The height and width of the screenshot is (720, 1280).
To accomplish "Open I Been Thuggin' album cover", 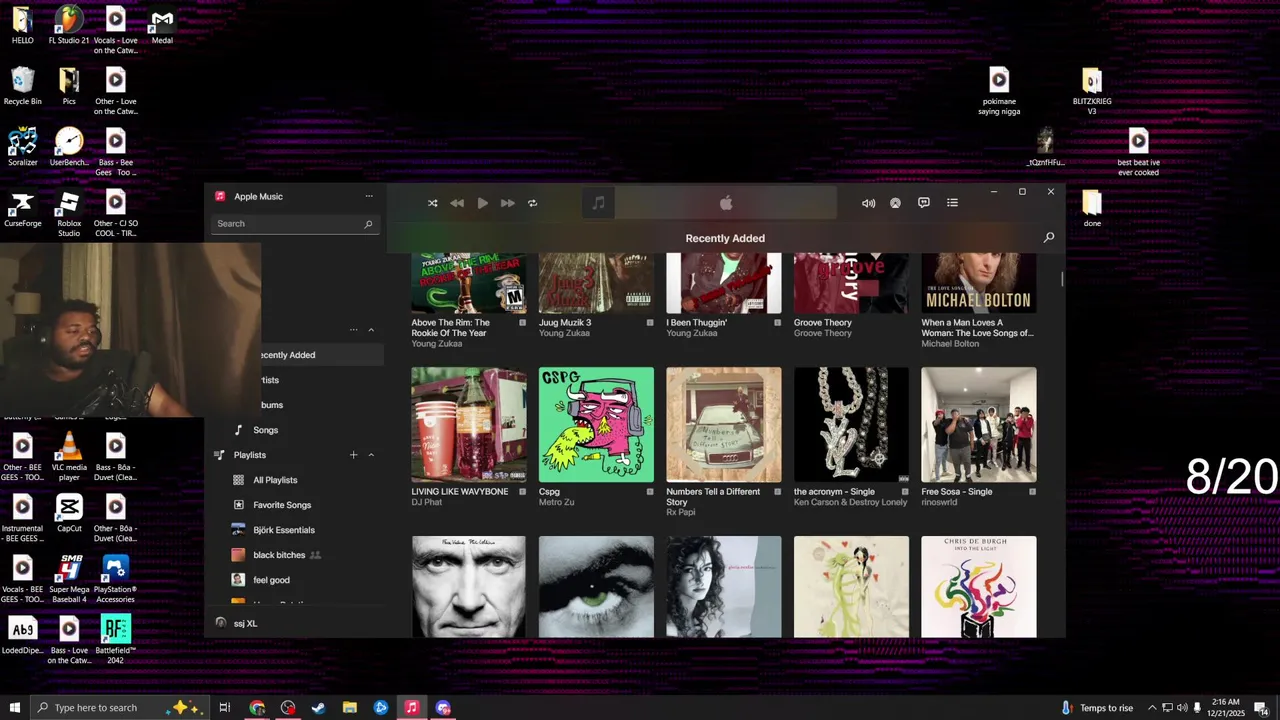I will click(x=724, y=283).
